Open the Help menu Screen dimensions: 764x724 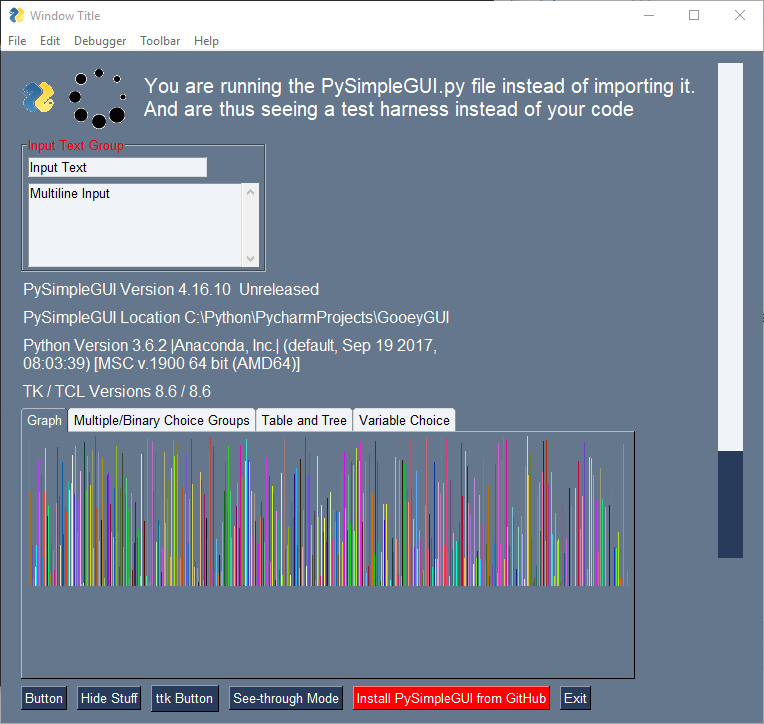click(x=206, y=41)
